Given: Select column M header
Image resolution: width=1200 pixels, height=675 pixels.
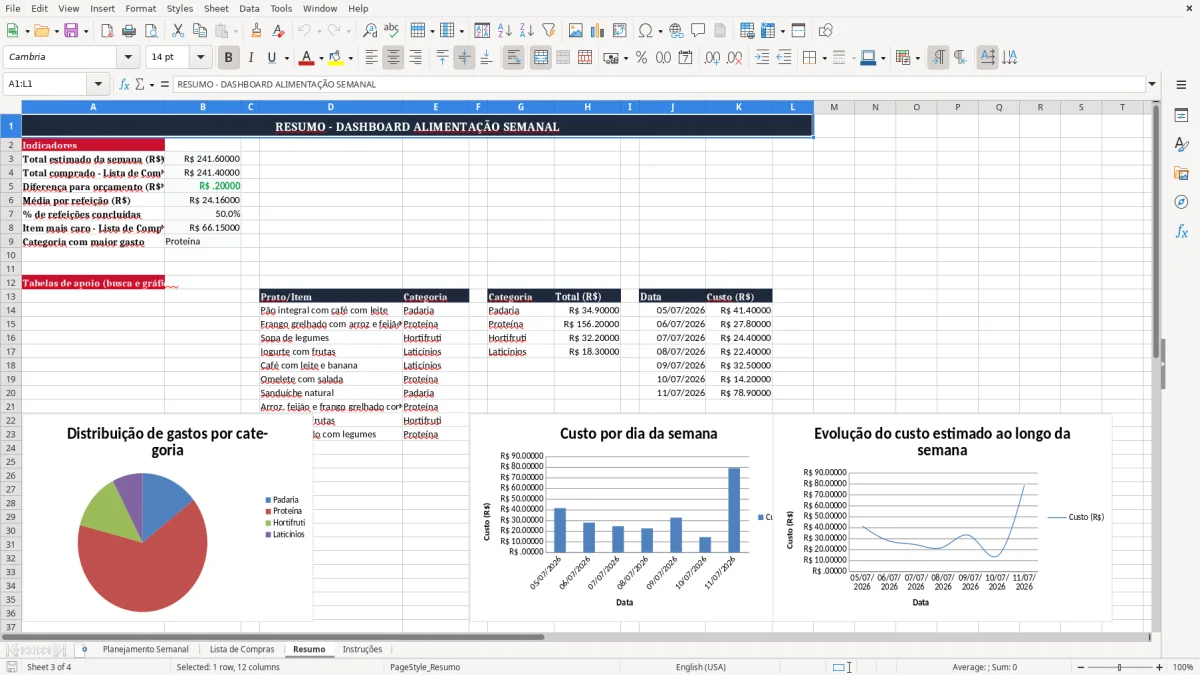Looking at the screenshot, I should tap(833, 107).
